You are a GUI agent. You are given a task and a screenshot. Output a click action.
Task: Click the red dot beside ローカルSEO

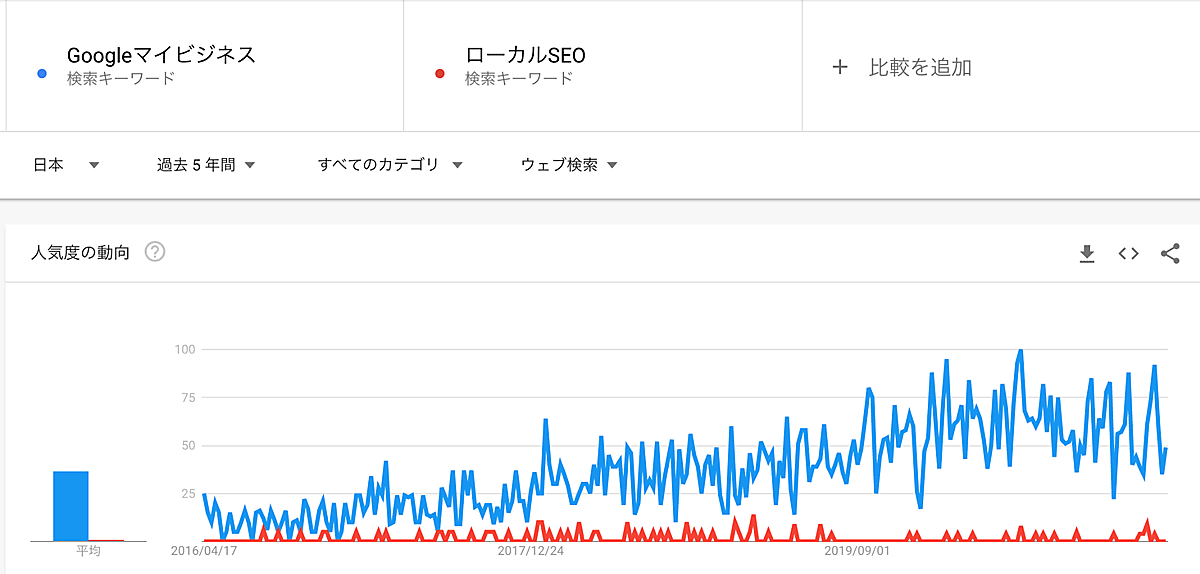pyautogui.click(x=439, y=74)
